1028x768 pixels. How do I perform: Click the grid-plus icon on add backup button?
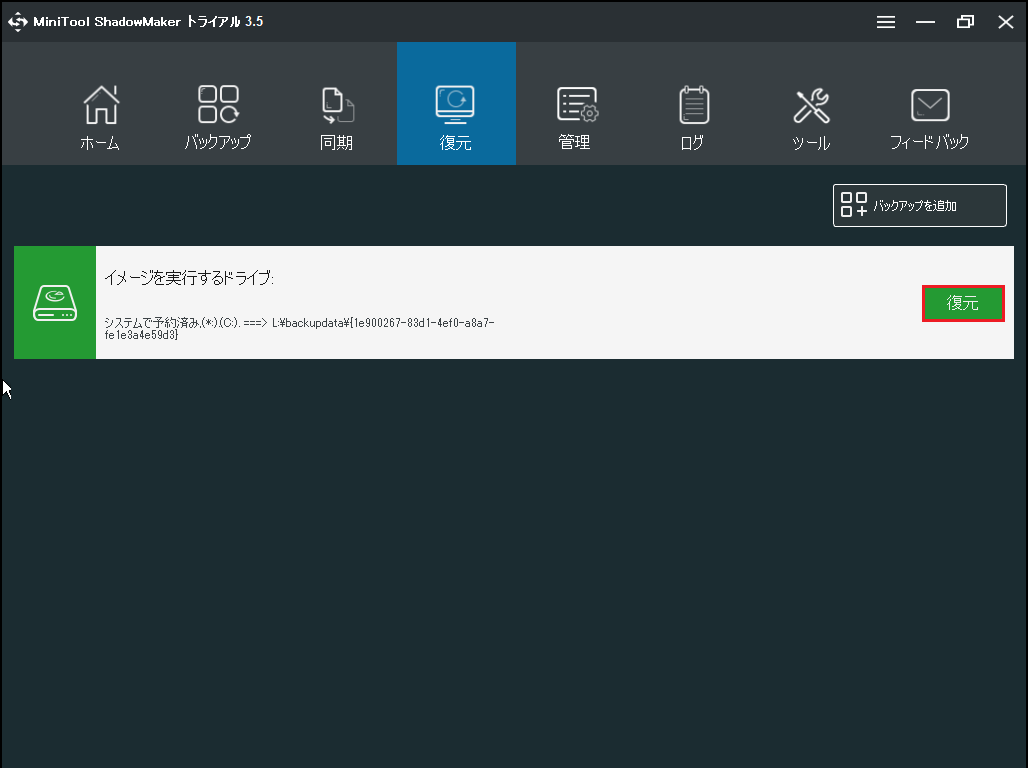pyautogui.click(x=854, y=205)
